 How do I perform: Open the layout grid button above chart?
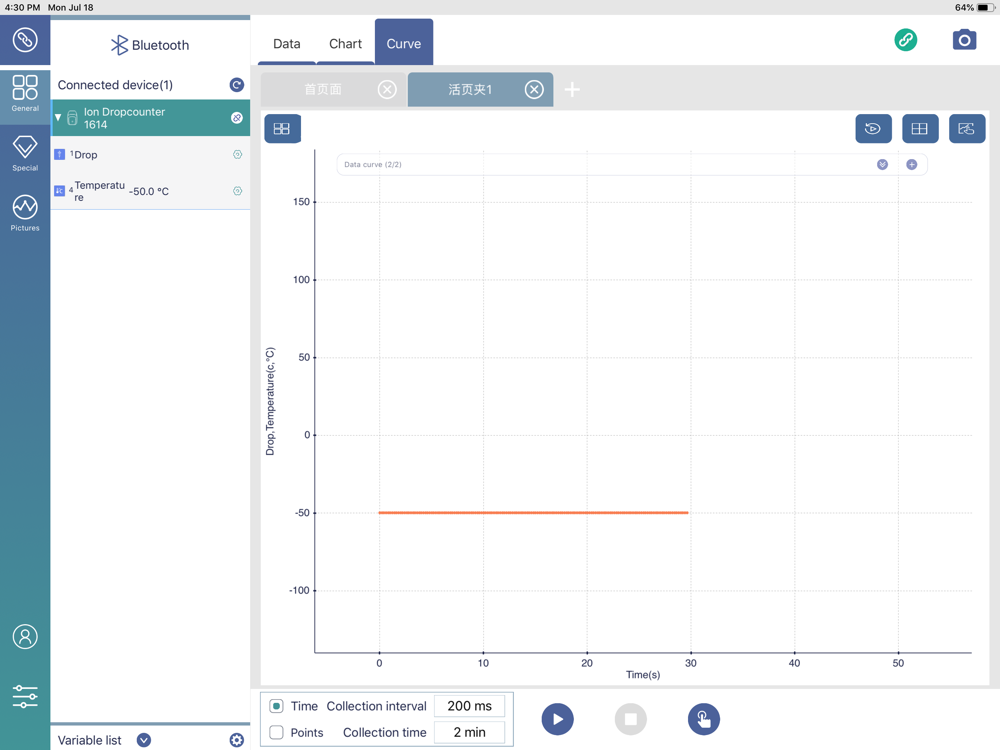pos(282,129)
